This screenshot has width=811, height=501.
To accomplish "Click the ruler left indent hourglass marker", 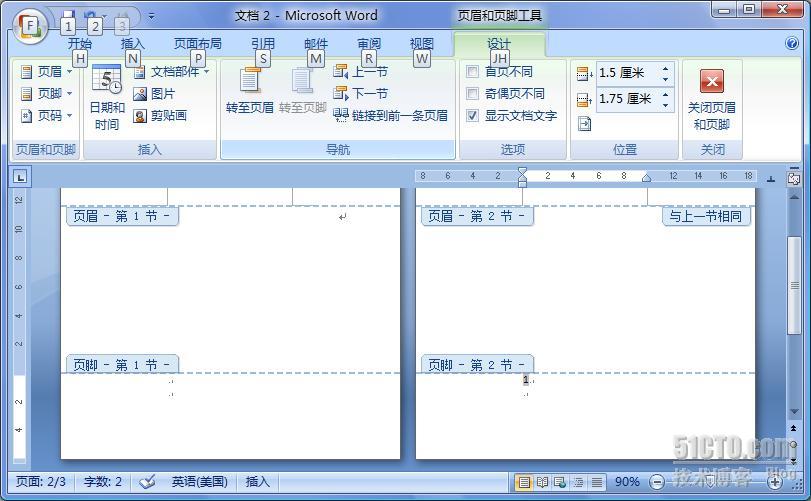I will click(522, 177).
